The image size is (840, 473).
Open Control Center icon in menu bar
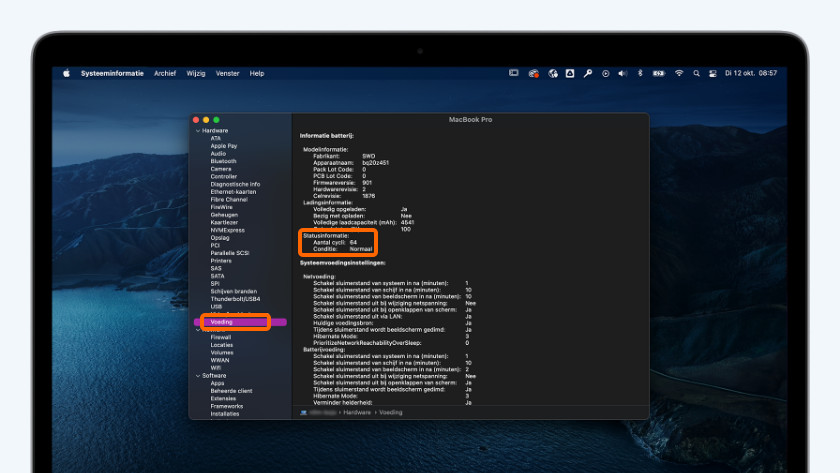[x=712, y=73]
